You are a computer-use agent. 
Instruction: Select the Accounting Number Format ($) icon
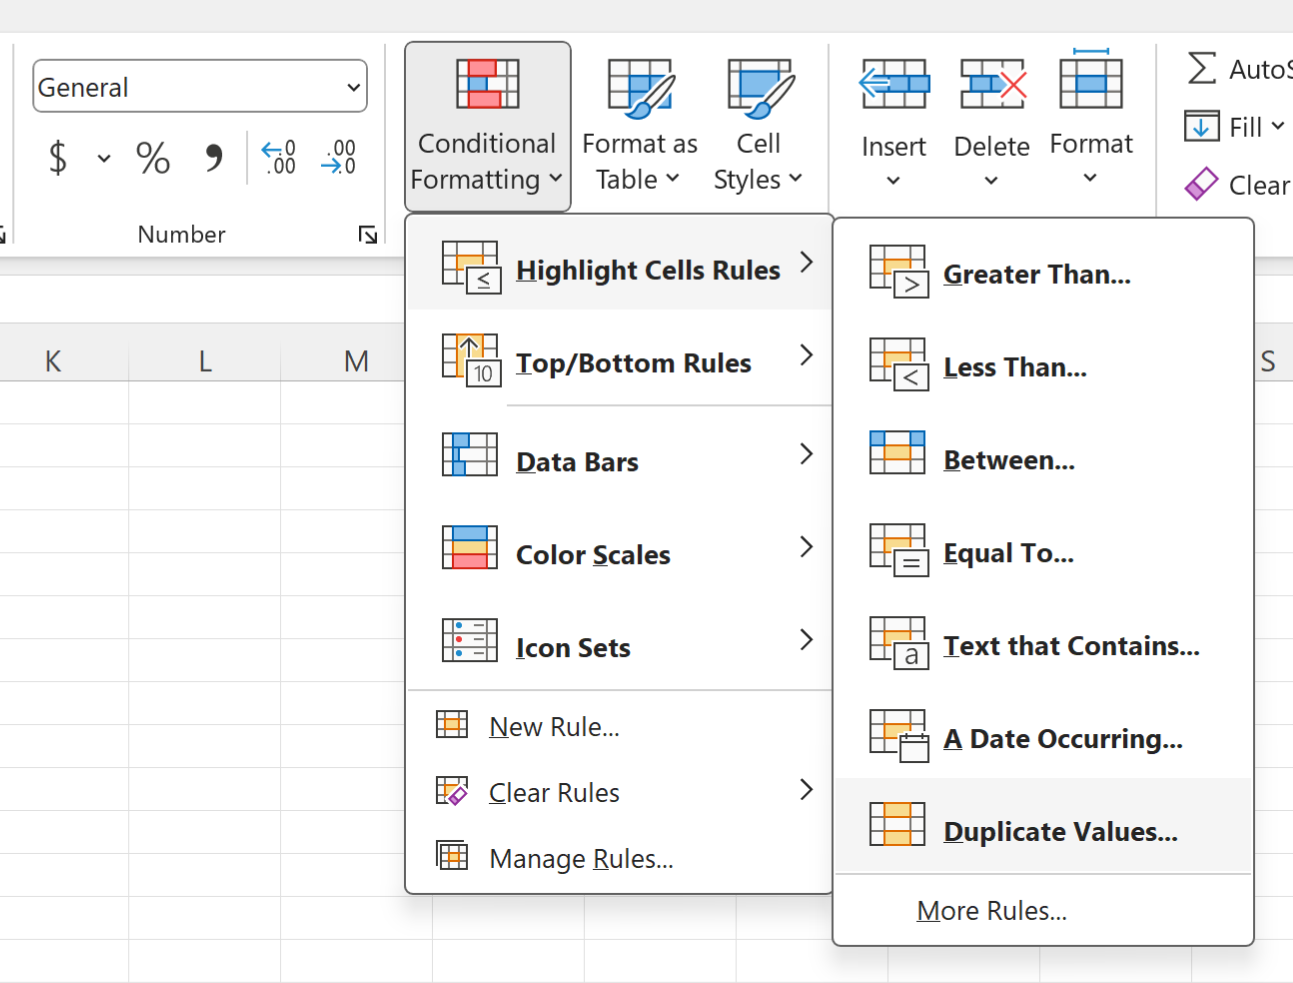(58, 158)
